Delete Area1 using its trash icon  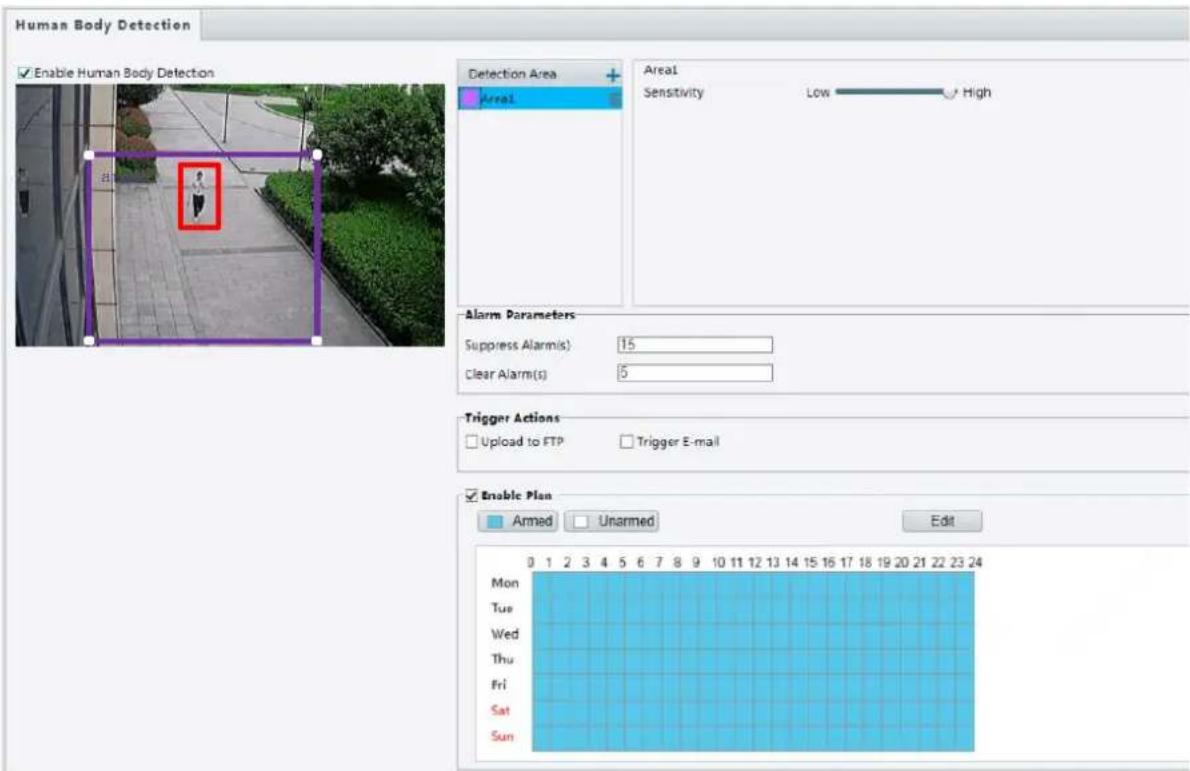615,99
